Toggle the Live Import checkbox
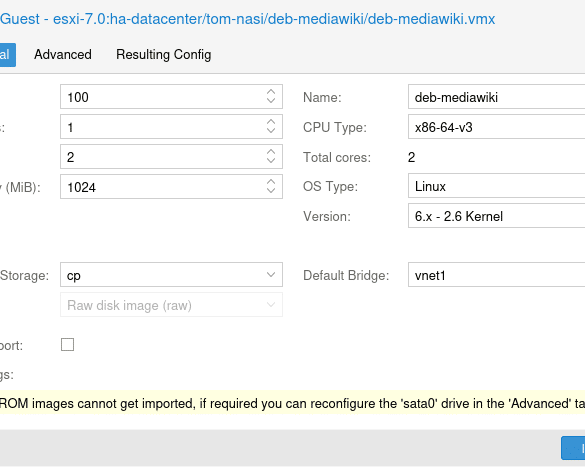The image size is (585, 467). click(68, 345)
